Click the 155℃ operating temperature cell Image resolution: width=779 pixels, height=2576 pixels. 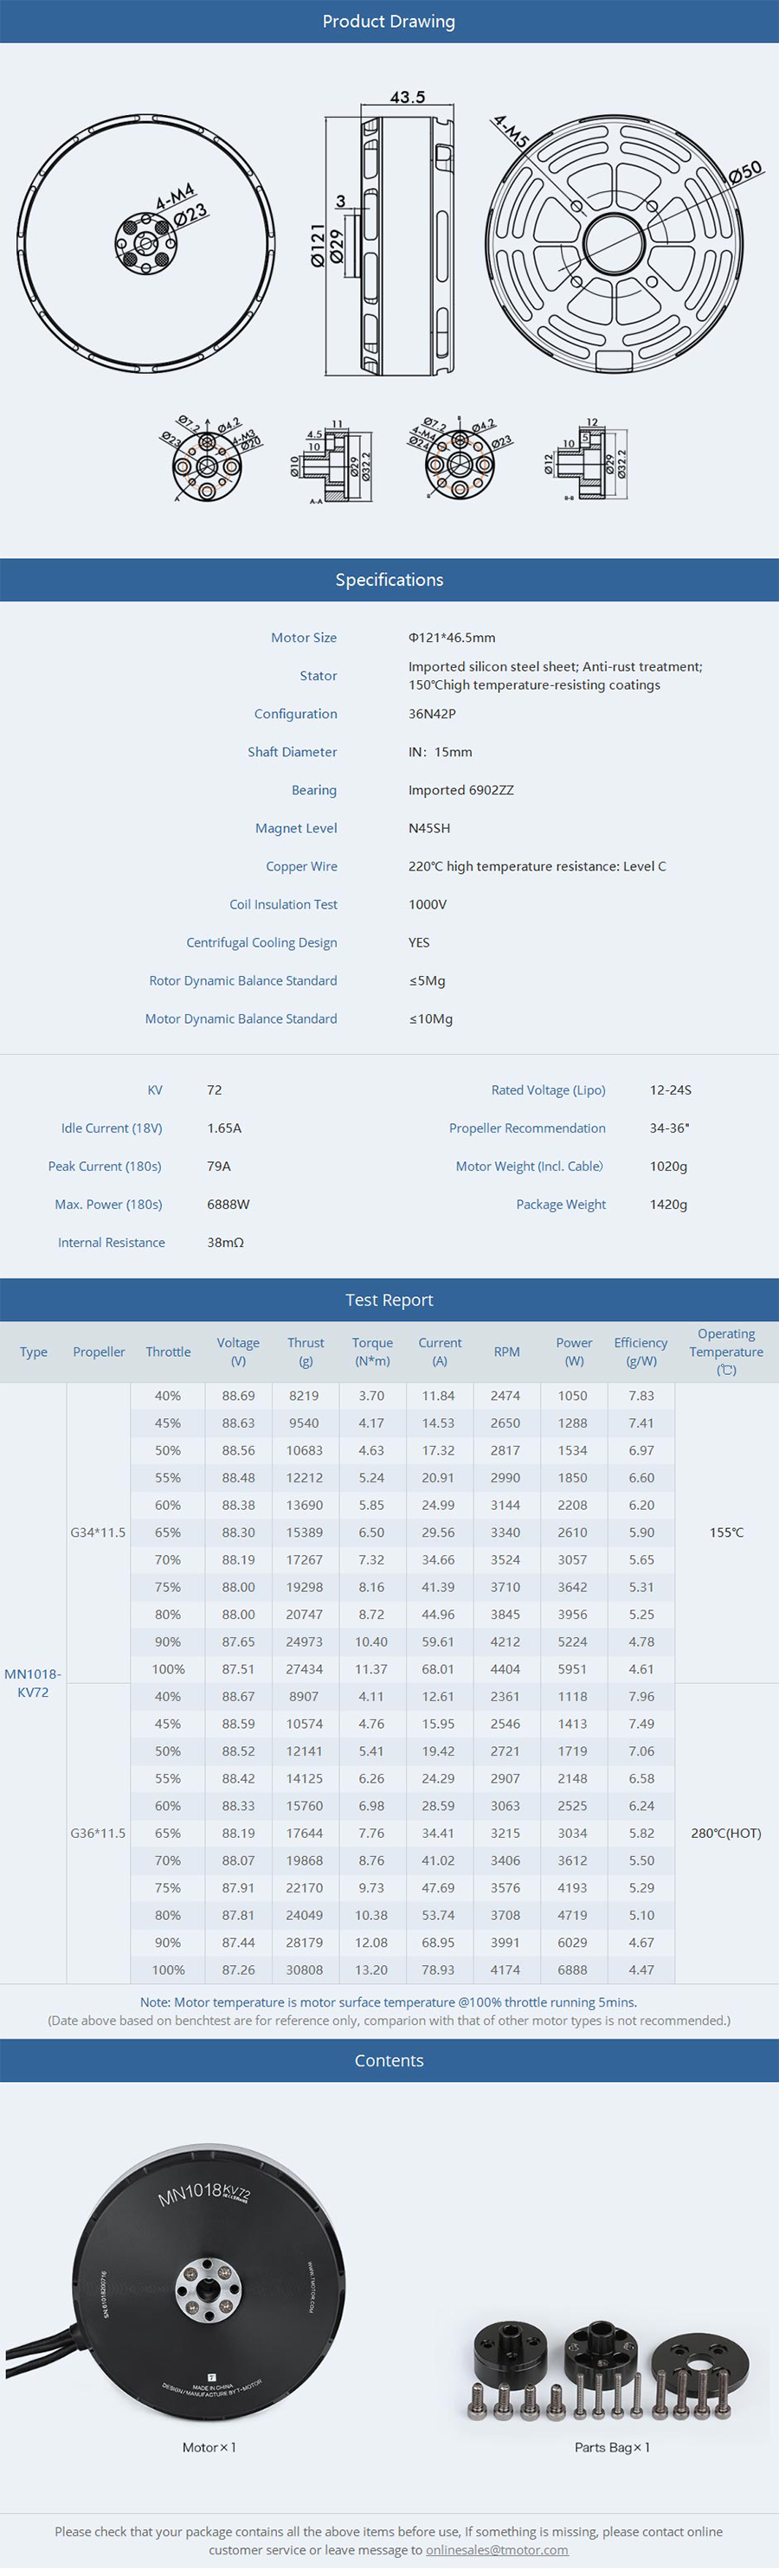726,1532
